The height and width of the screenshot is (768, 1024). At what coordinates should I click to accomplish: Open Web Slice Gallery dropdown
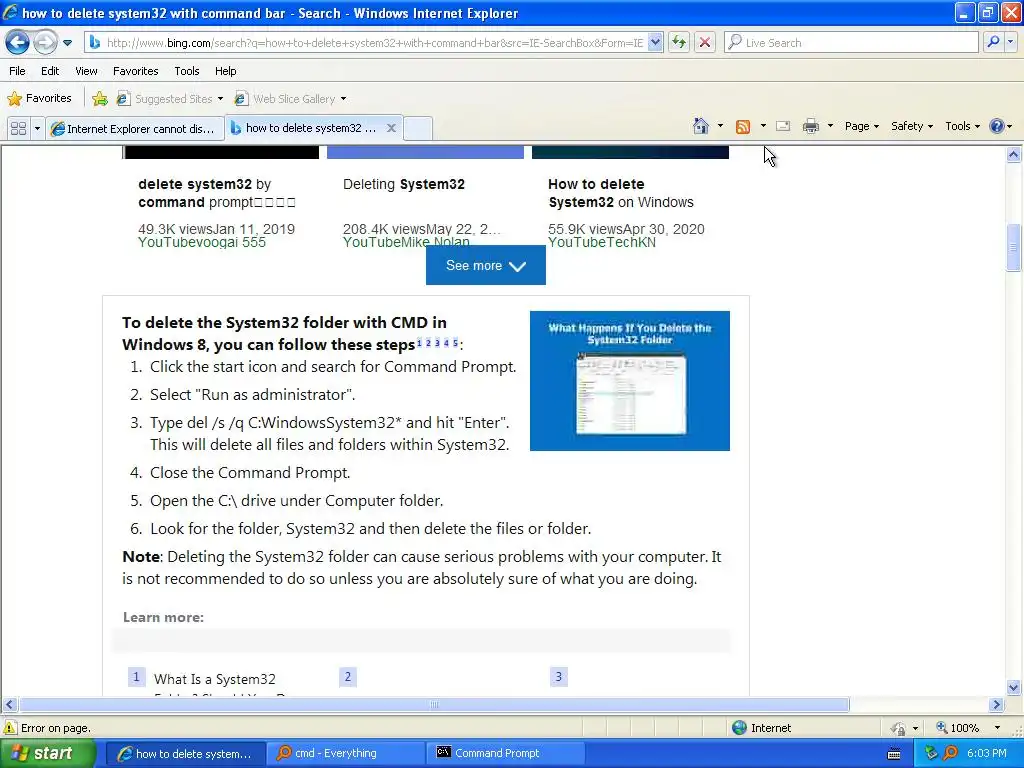point(291,99)
